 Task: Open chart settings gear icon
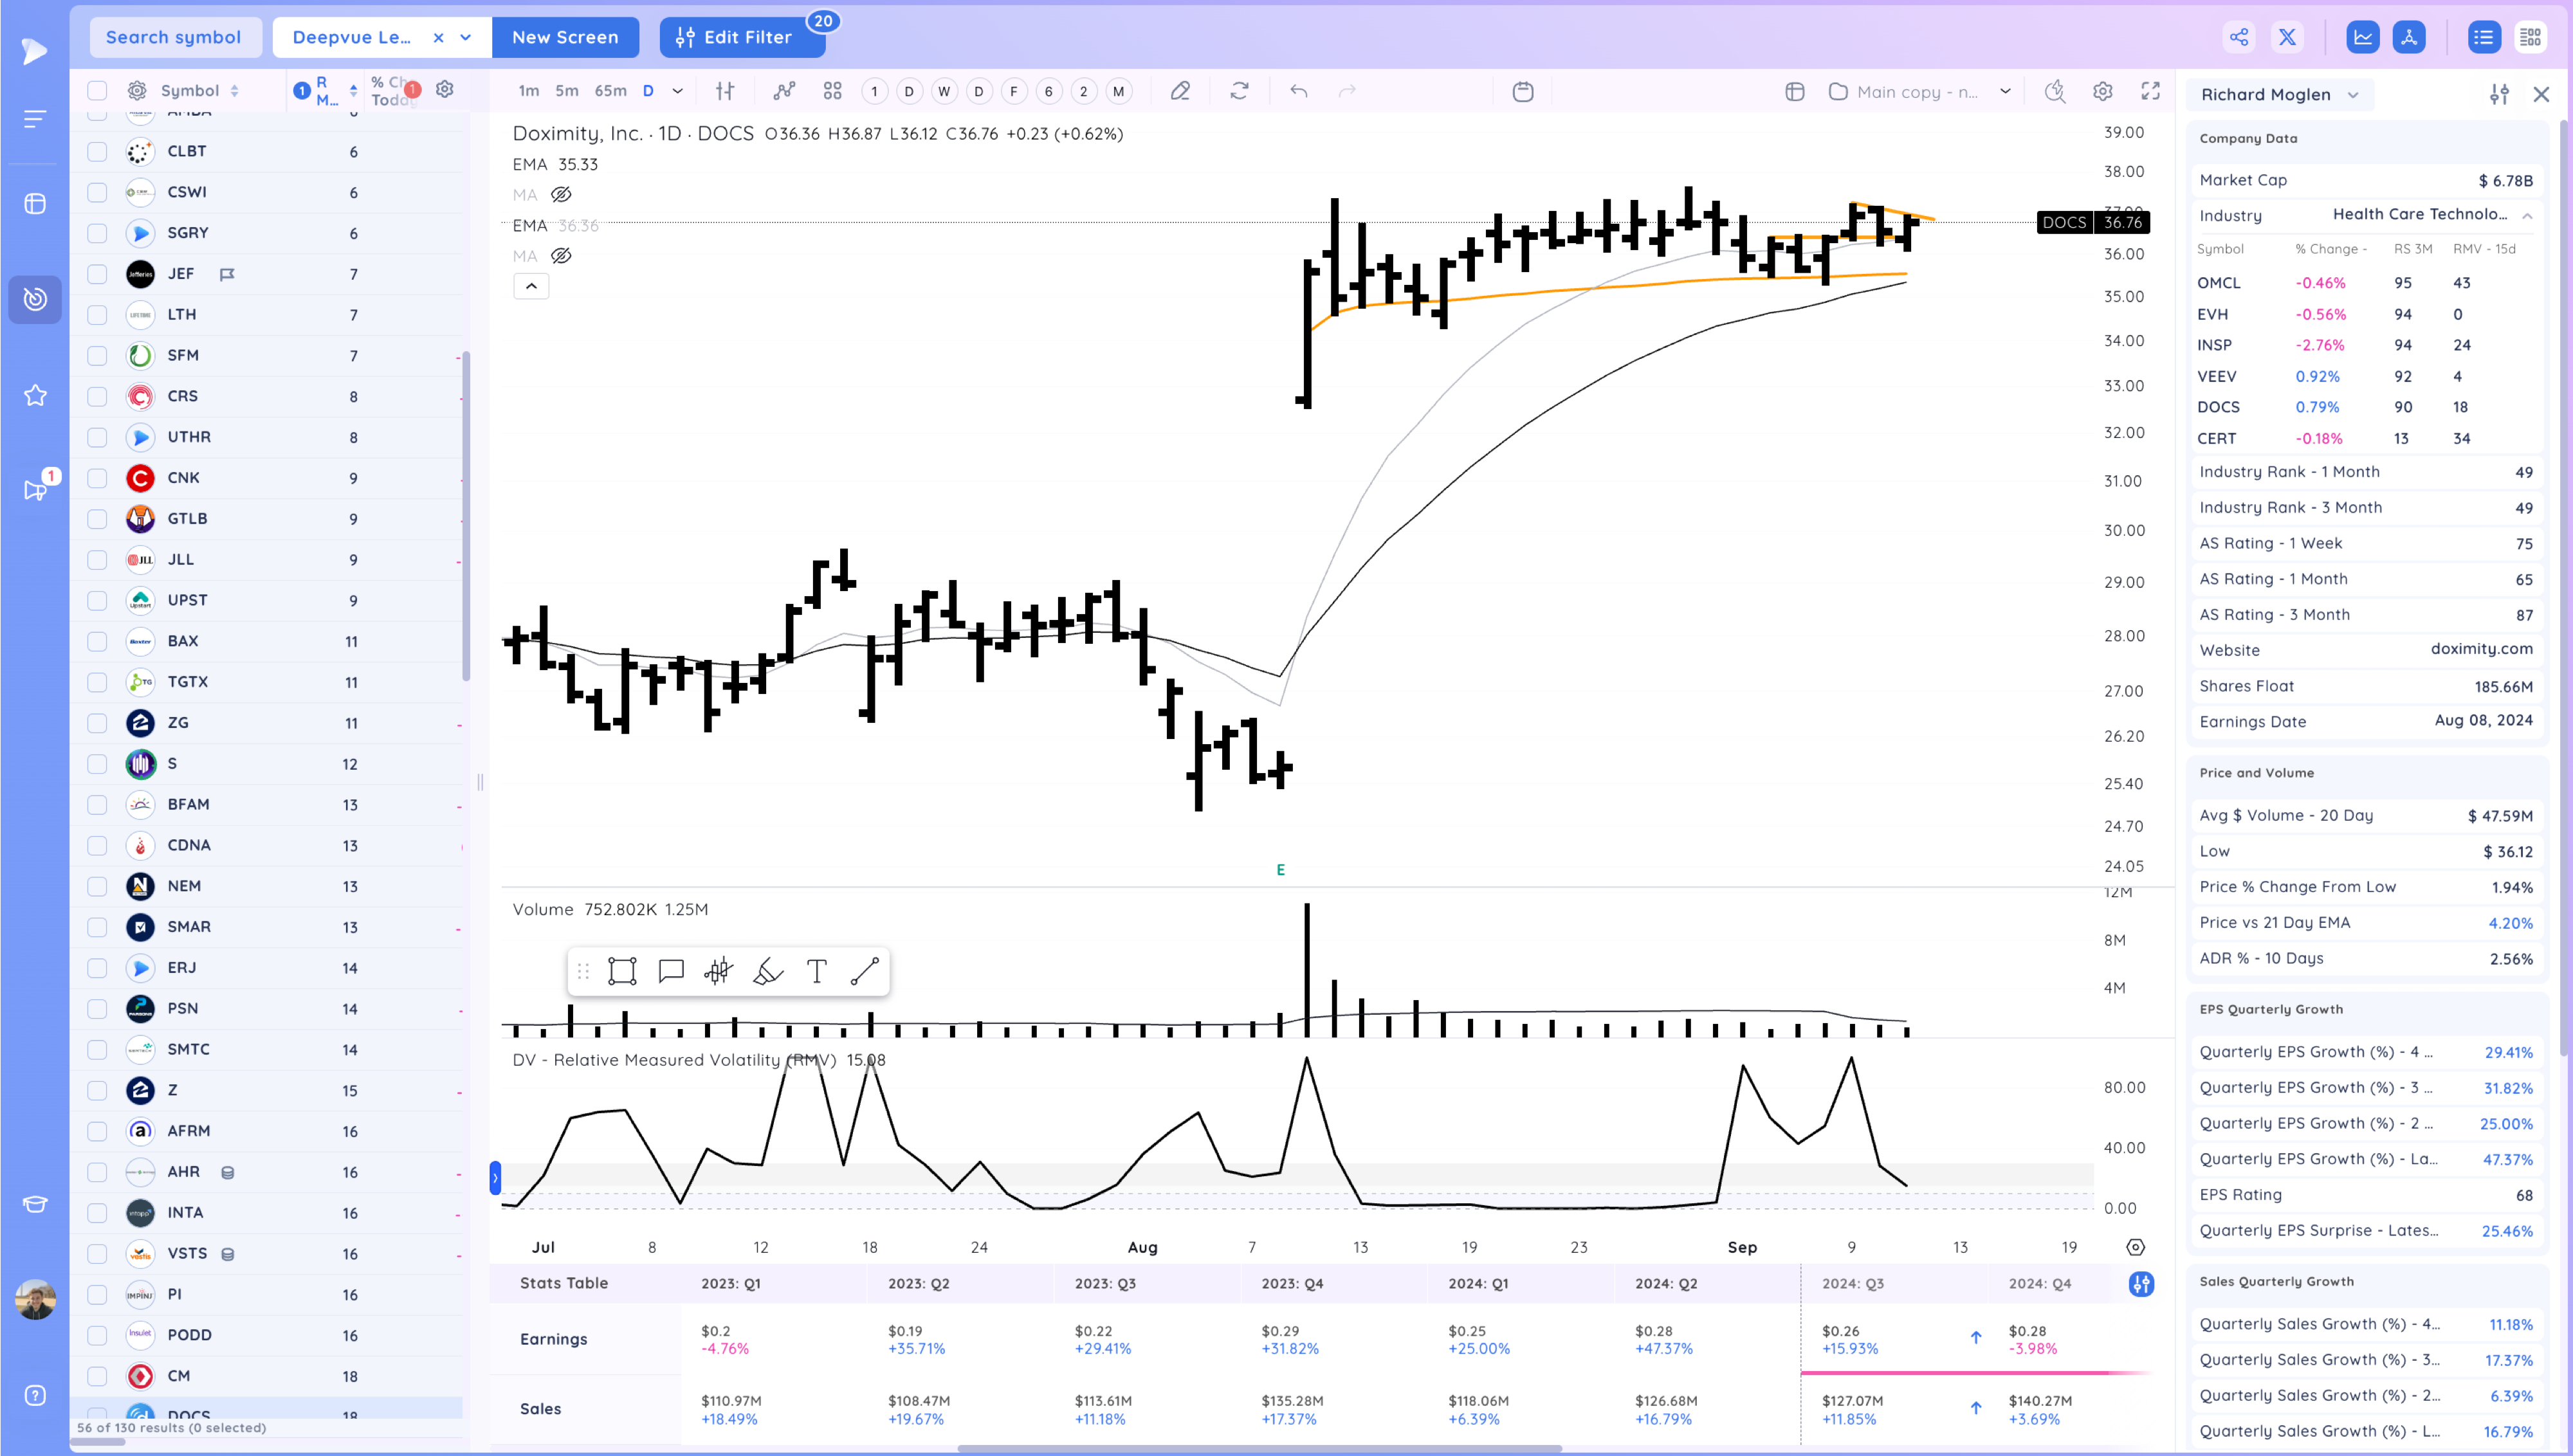[2102, 91]
